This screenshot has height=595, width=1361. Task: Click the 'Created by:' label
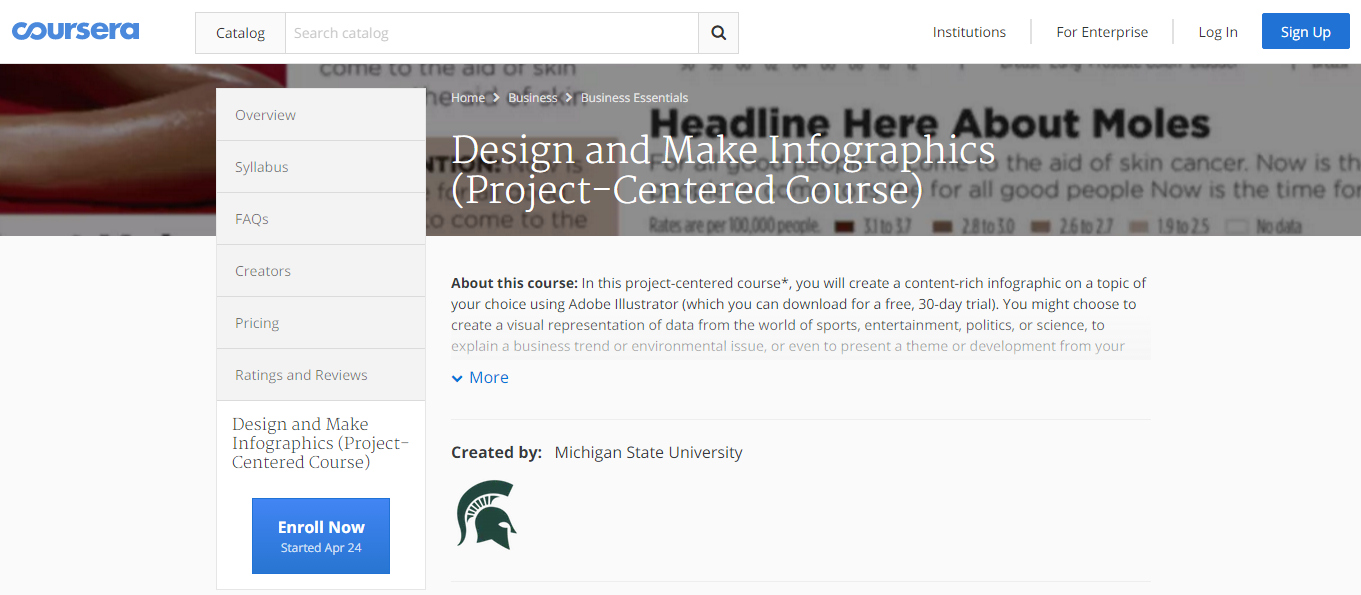click(x=496, y=452)
